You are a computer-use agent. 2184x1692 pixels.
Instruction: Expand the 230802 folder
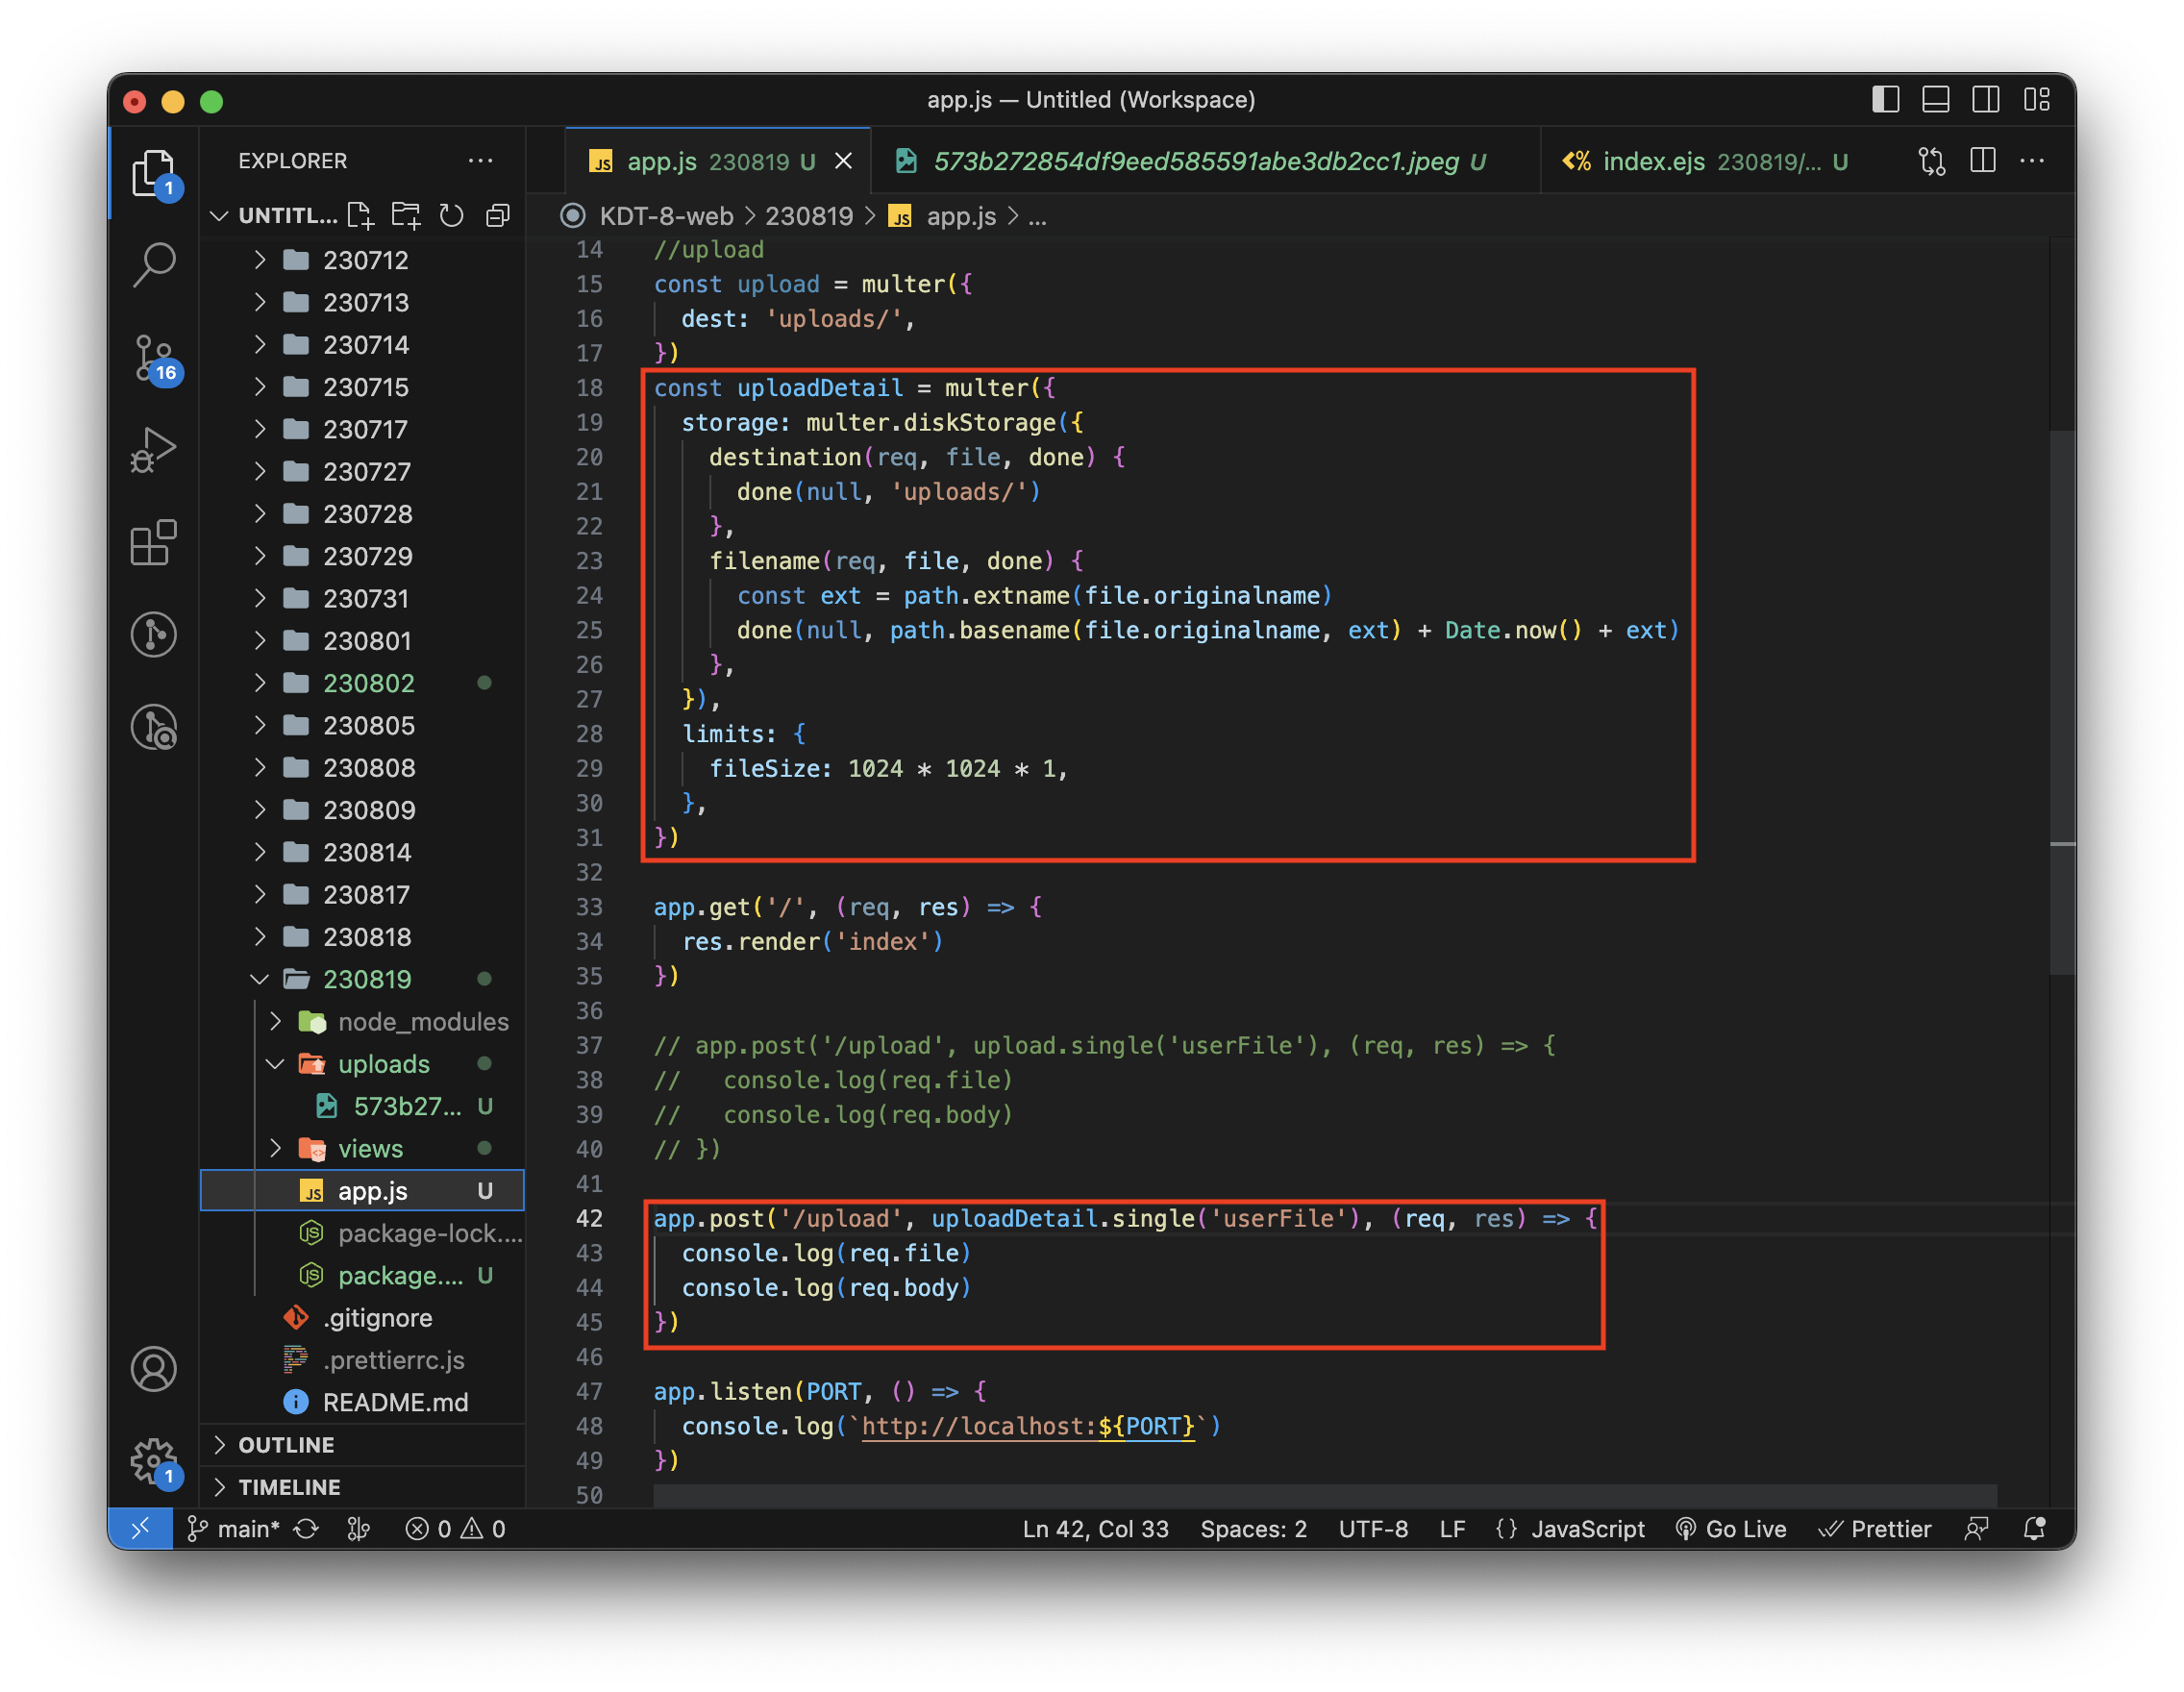(x=362, y=683)
